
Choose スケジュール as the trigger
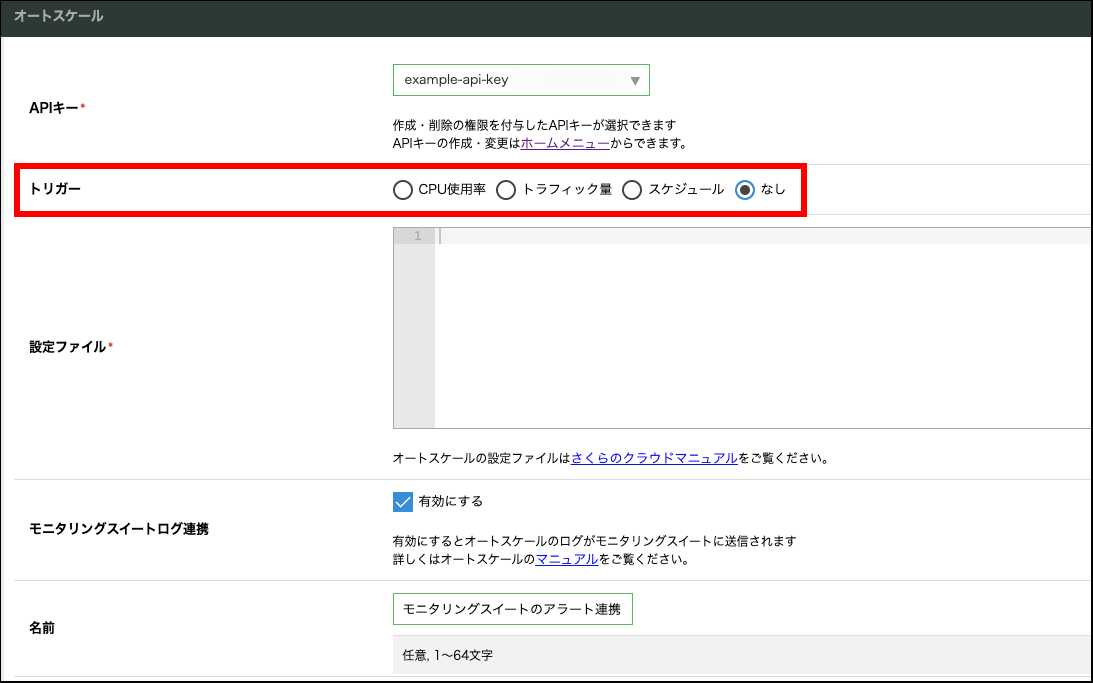pyautogui.click(x=632, y=190)
